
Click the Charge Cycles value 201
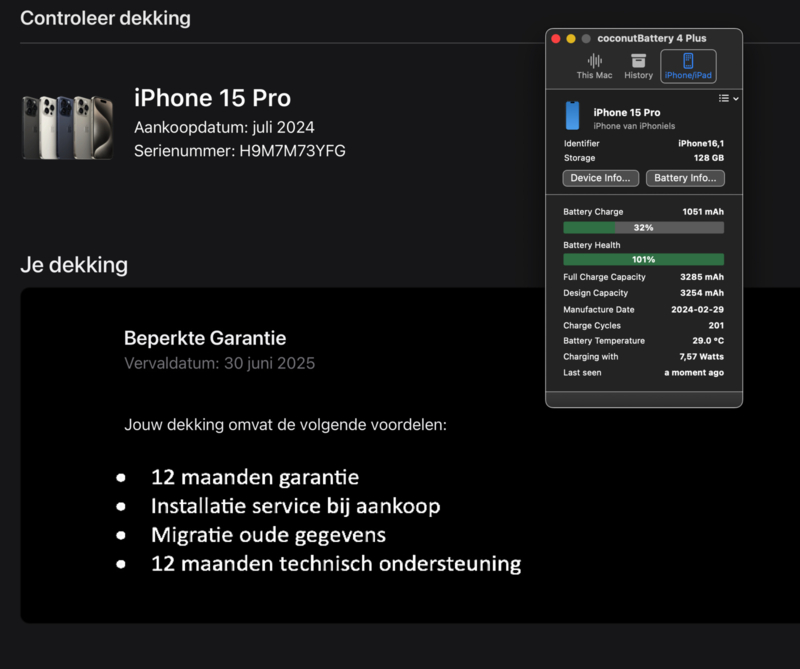tap(716, 326)
